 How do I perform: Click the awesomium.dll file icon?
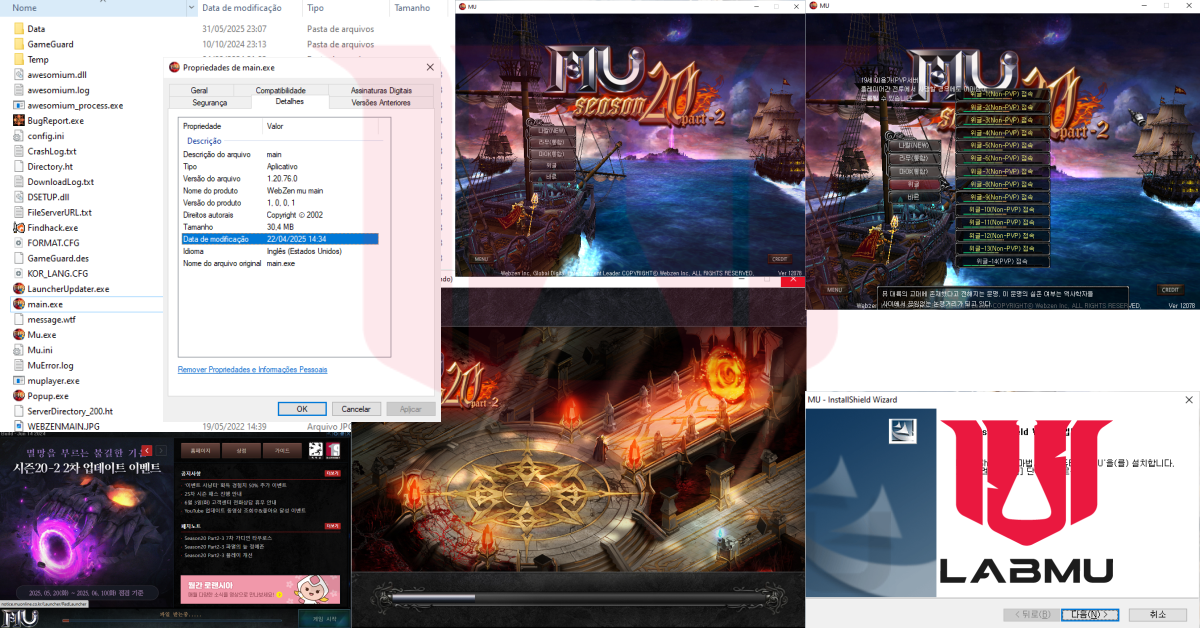[x=19, y=75]
